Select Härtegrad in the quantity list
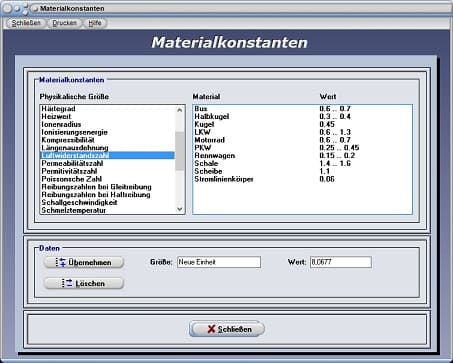453x363 pixels. (x=107, y=109)
